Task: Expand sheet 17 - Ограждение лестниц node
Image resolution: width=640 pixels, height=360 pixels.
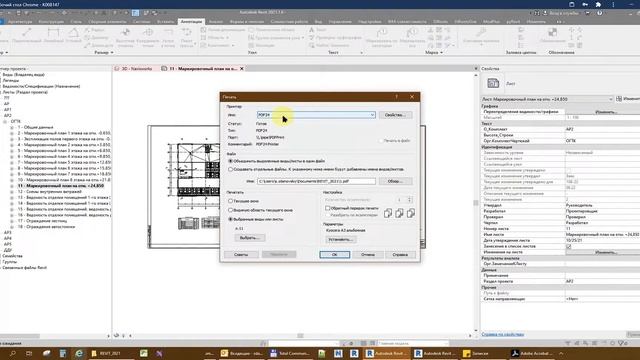Action: (12, 221)
